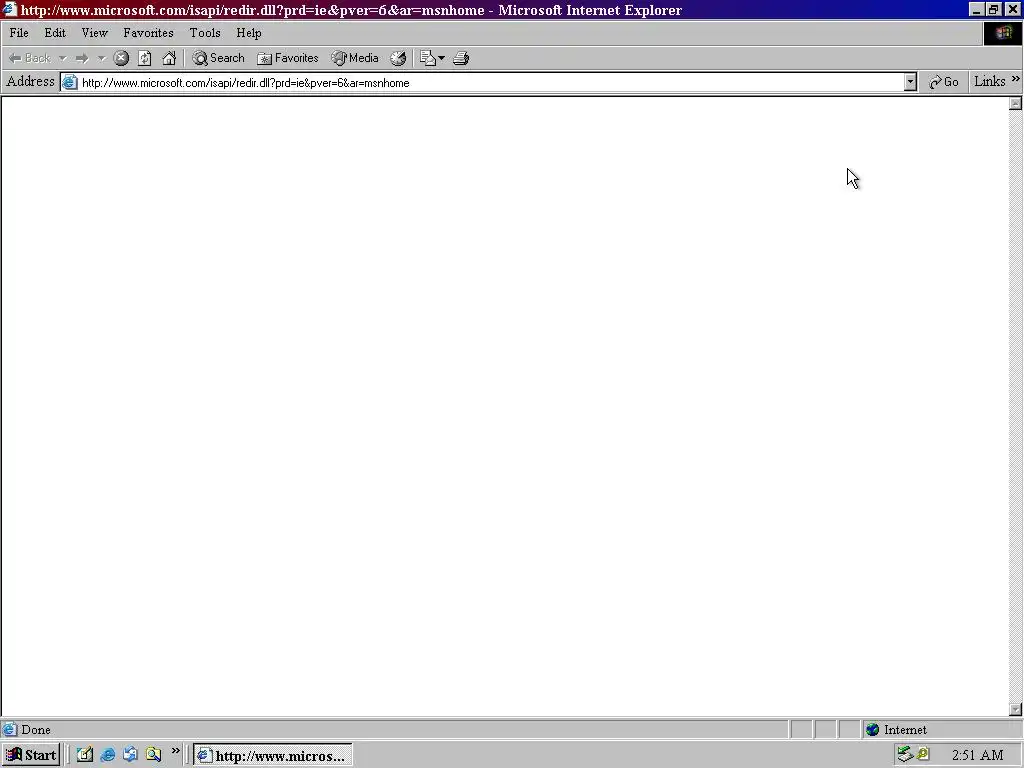Open the Media pane toolbar button

[x=355, y=58]
